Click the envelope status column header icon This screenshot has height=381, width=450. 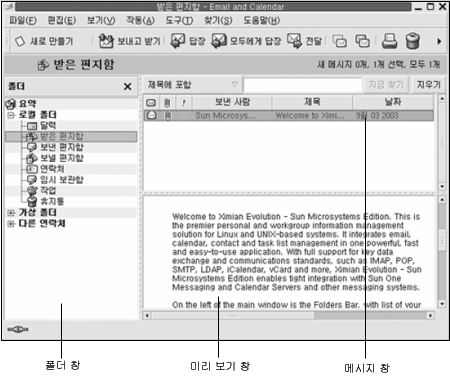(x=151, y=103)
